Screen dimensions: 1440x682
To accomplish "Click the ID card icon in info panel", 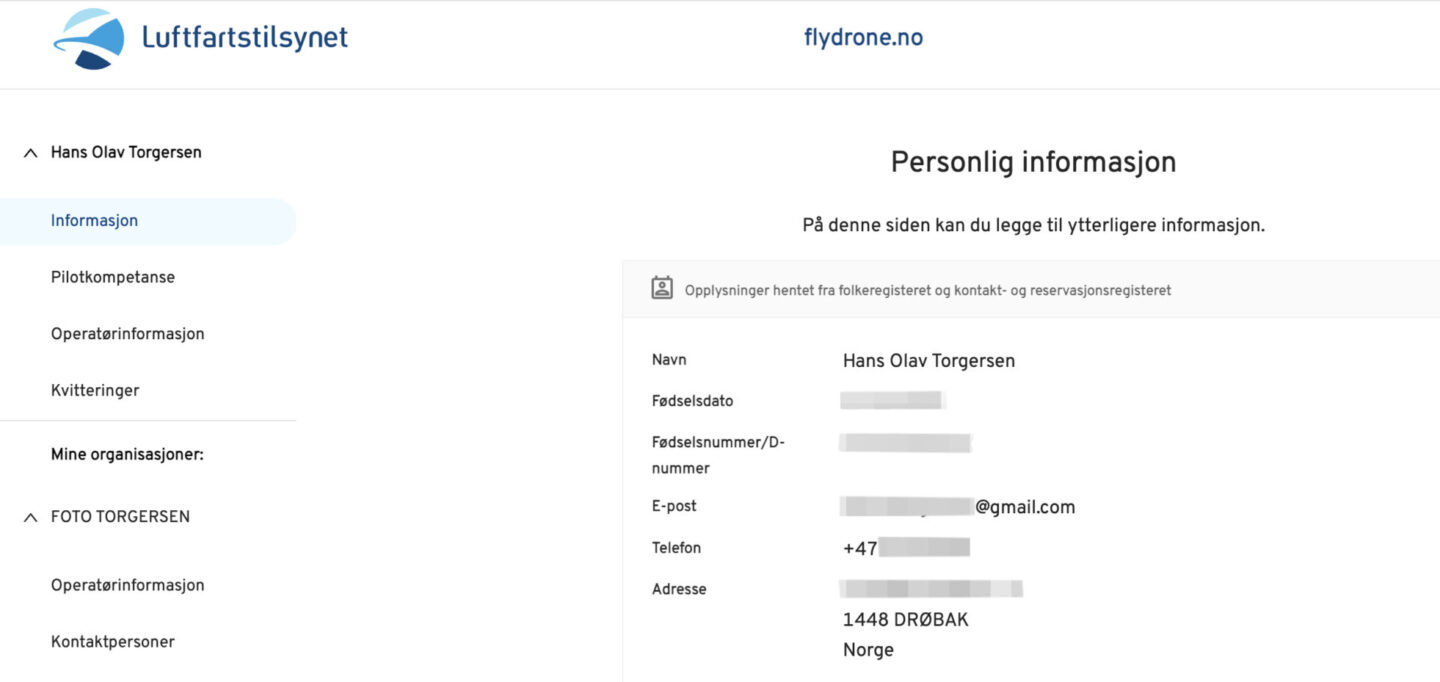I will [662, 289].
